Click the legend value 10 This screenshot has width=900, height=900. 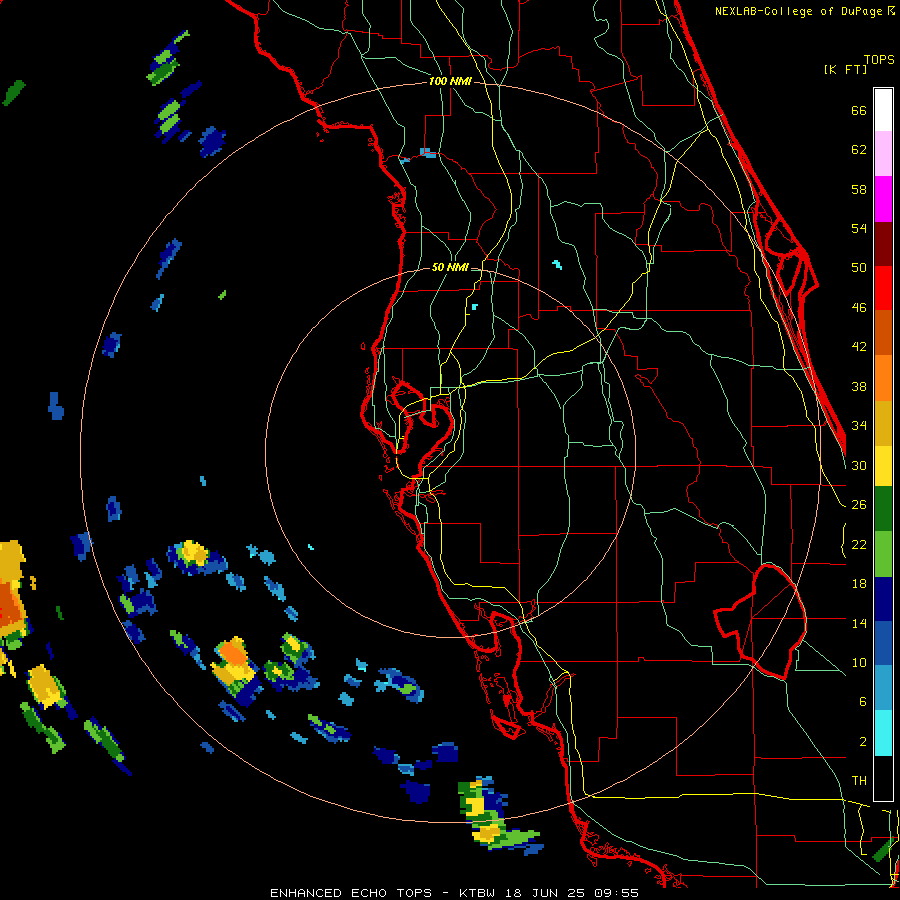coord(859,663)
